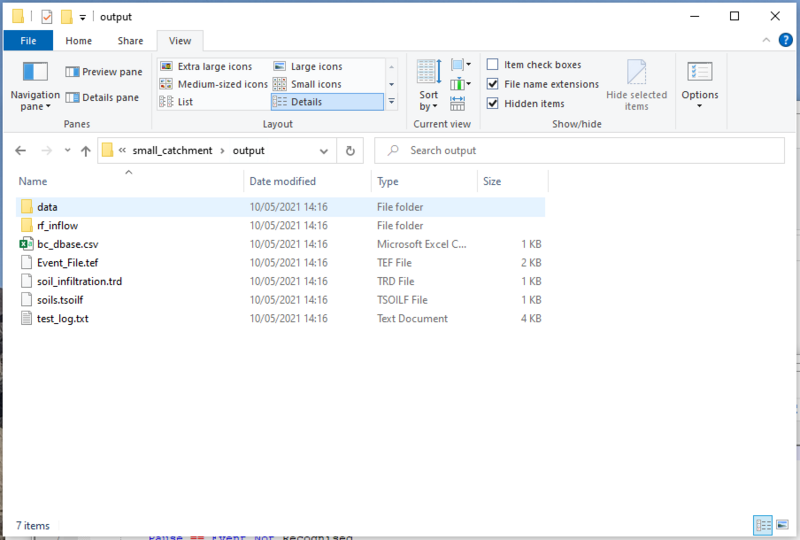
Task: Click the Options icon in the ribbon
Action: pyautogui.click(x=699, y=73)
